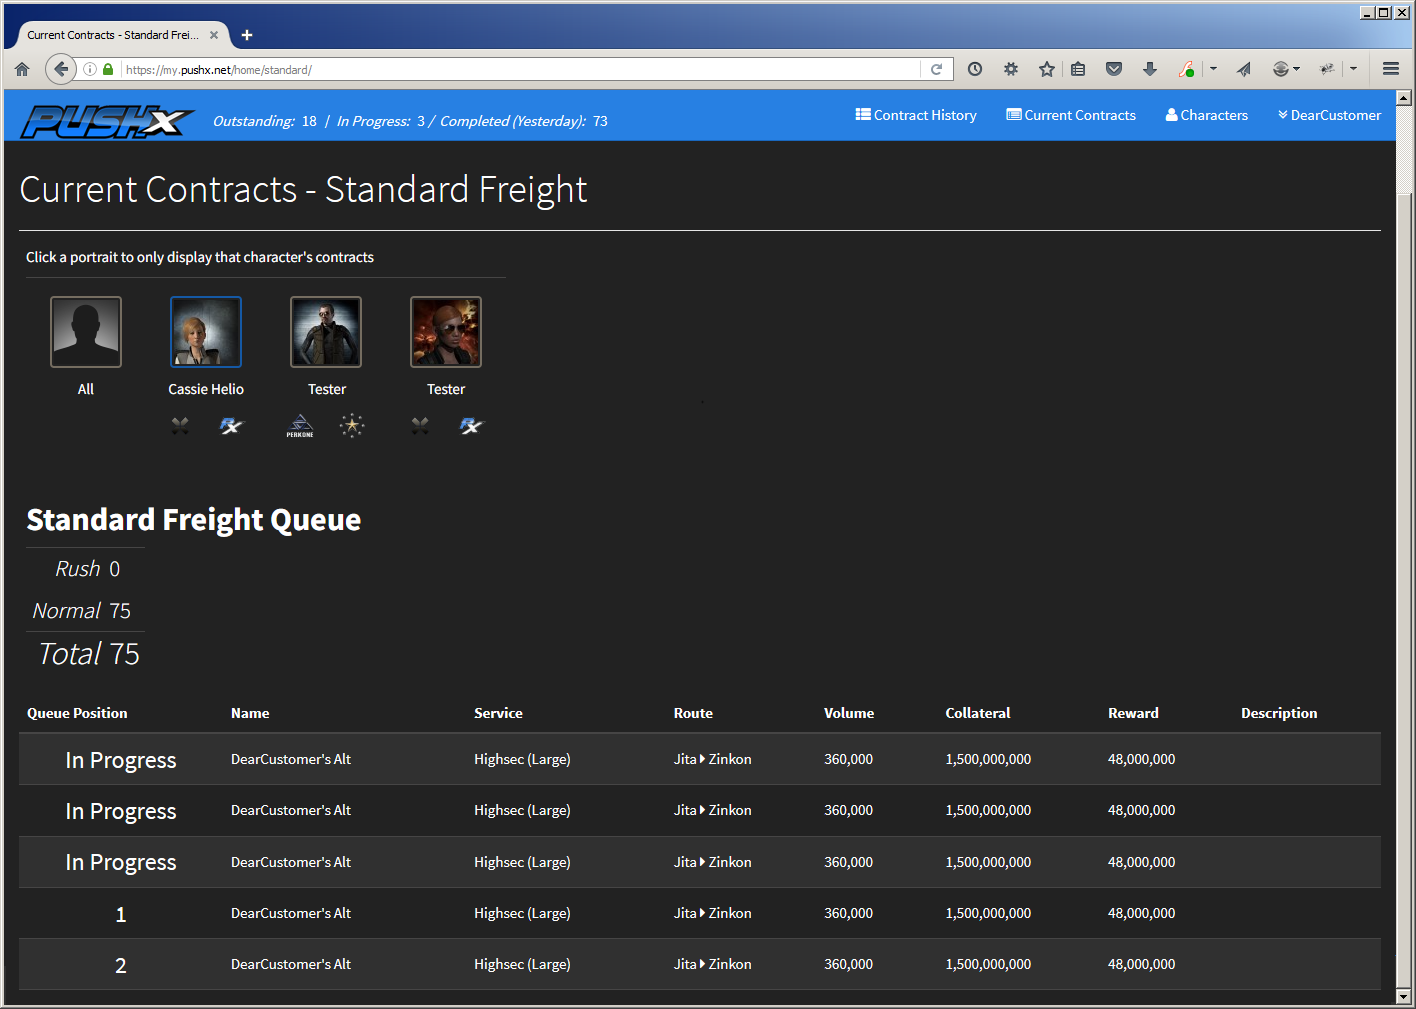Click the PushX alliance icon under Cassie Helio
This screenshot has width=1416, height=1009.
click(x=231, y=426)
